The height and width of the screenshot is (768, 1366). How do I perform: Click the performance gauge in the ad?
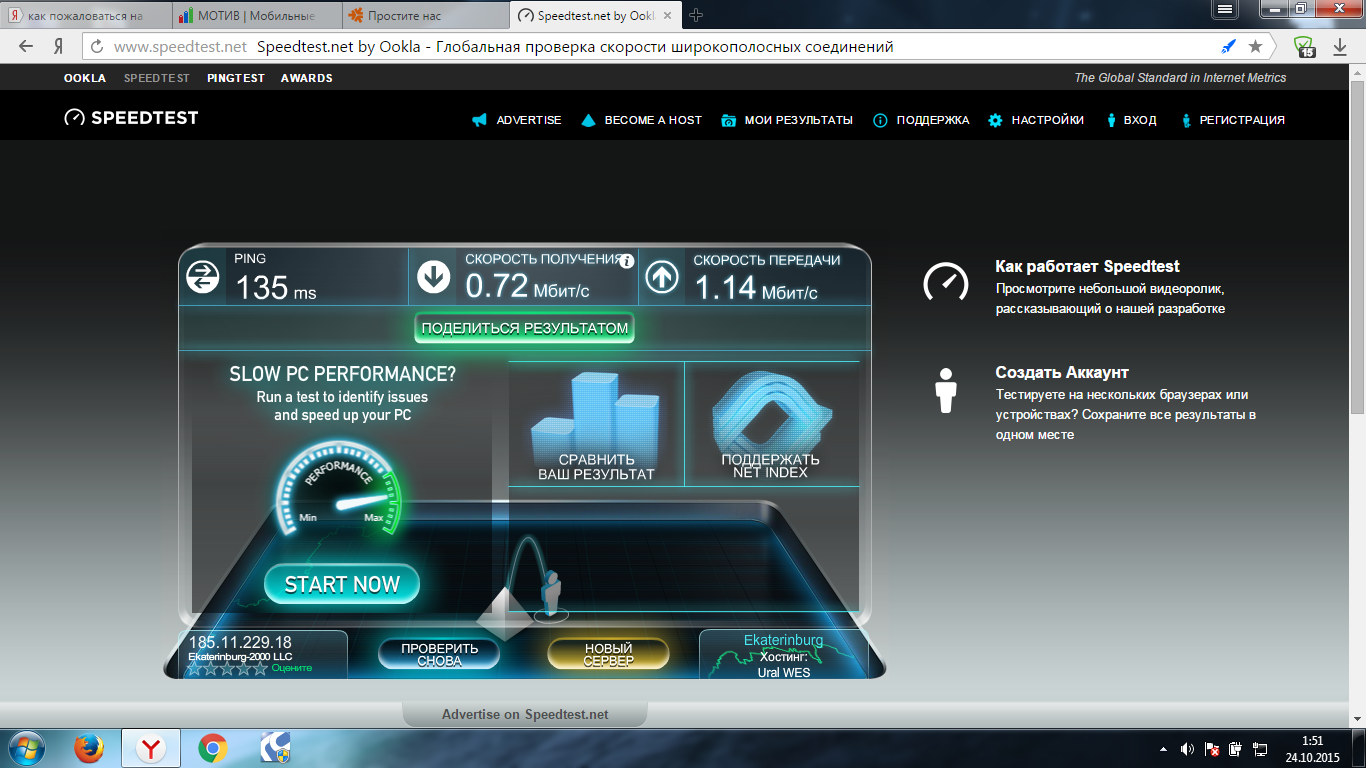pos(339,491)
